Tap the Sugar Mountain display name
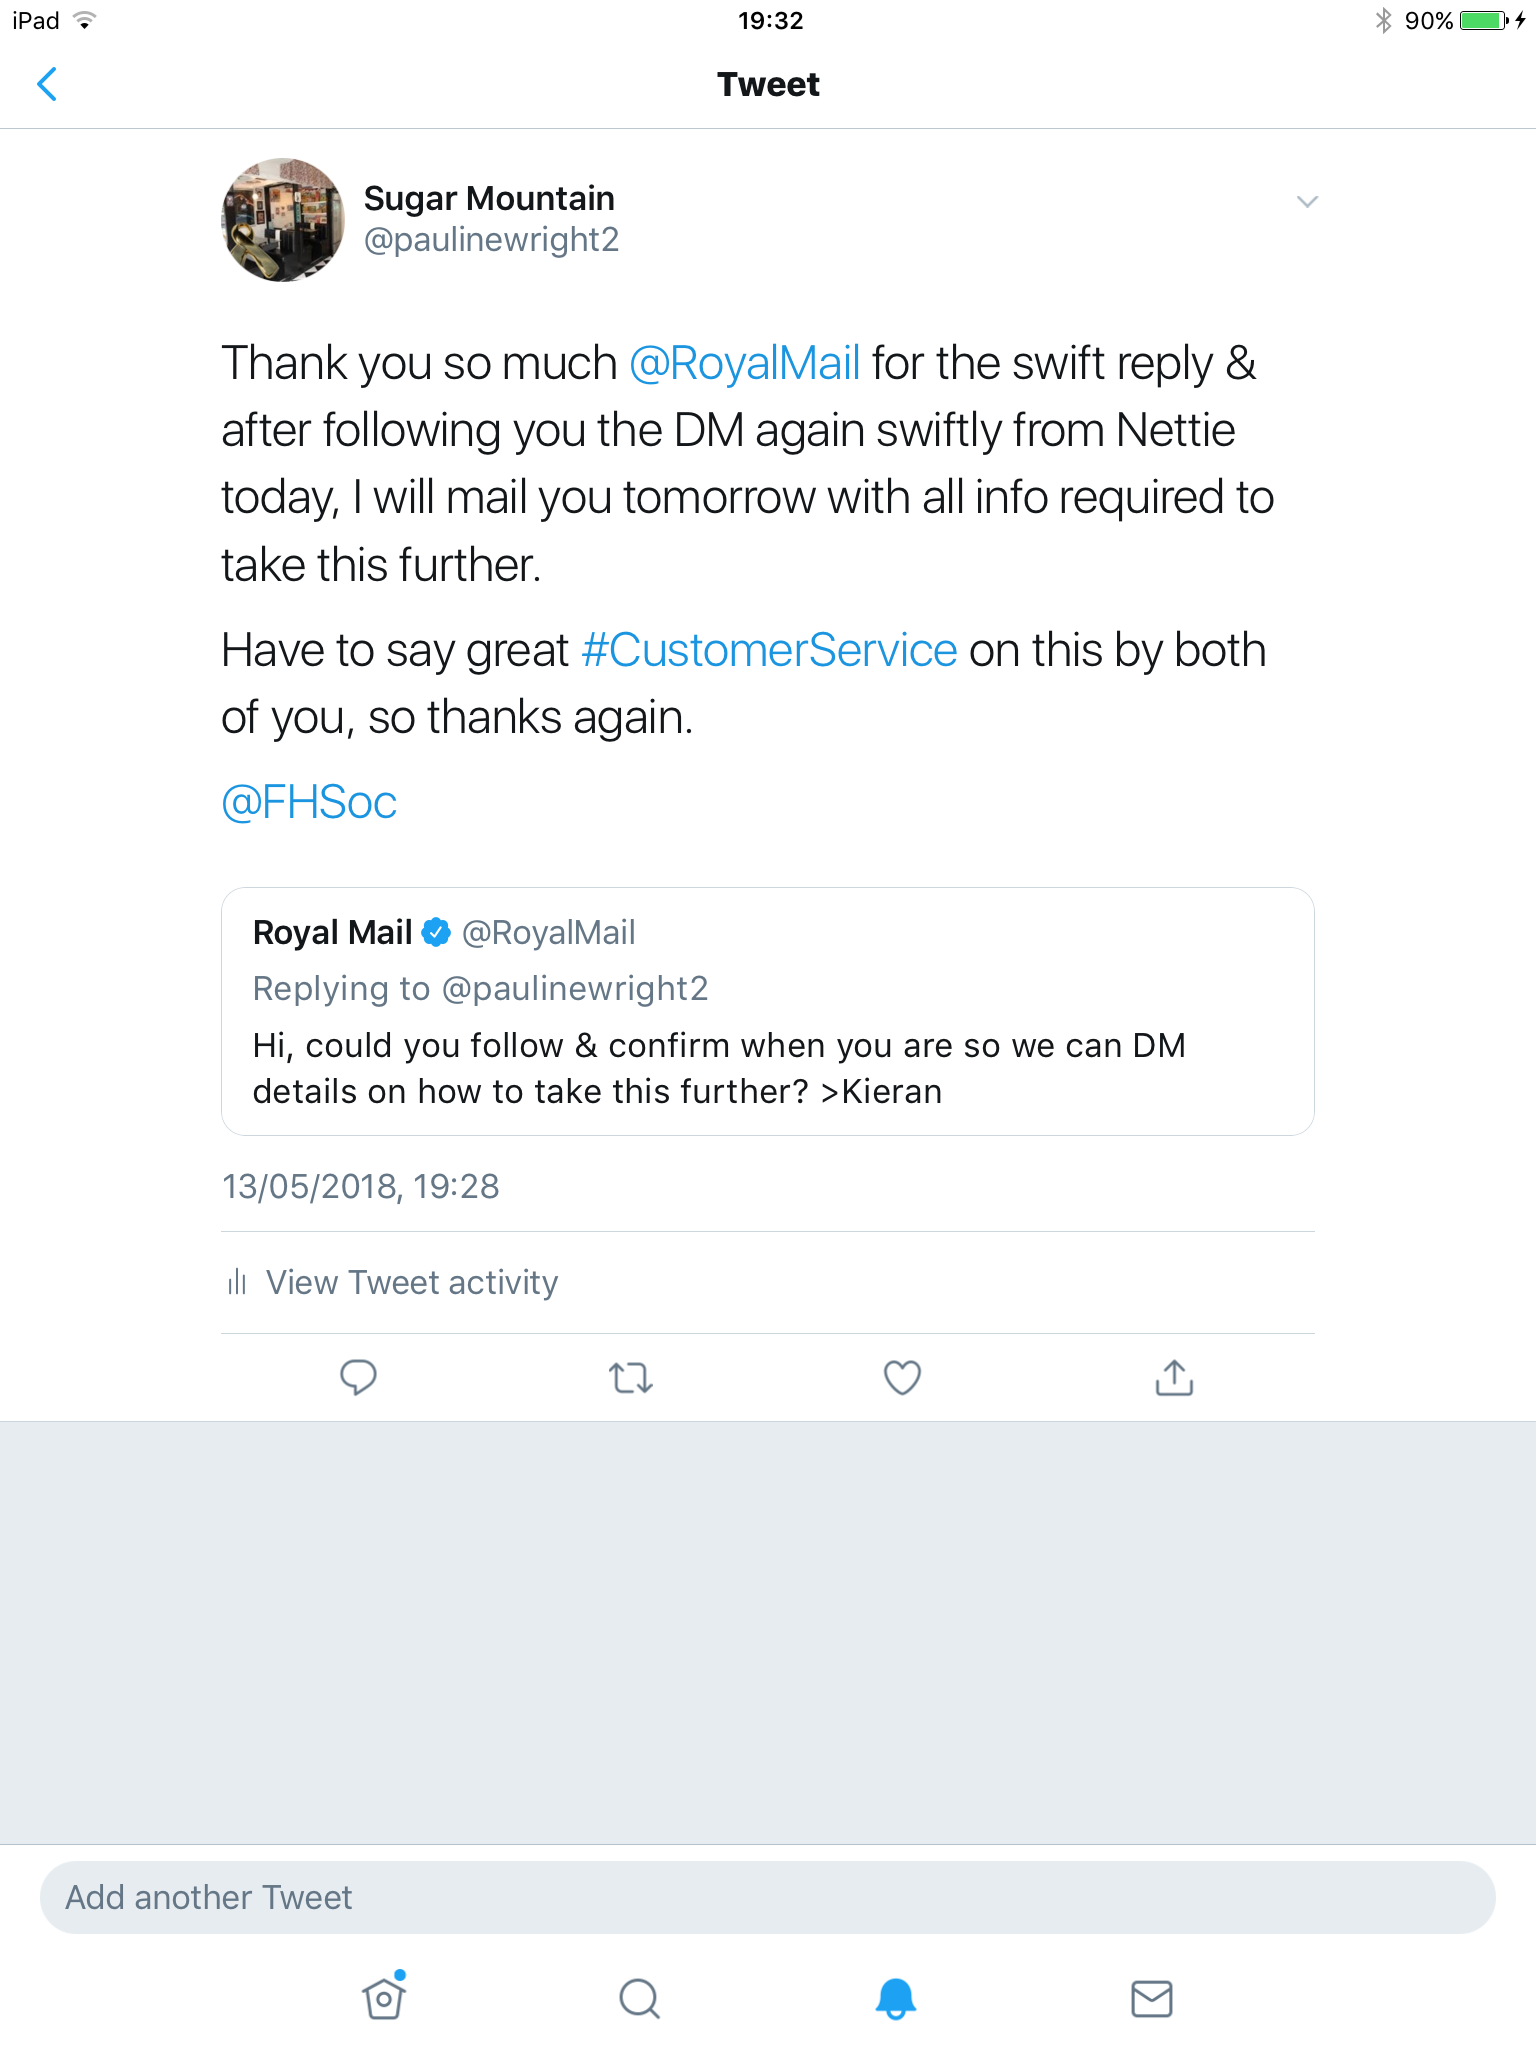1536x2048 pixels. 489,198
